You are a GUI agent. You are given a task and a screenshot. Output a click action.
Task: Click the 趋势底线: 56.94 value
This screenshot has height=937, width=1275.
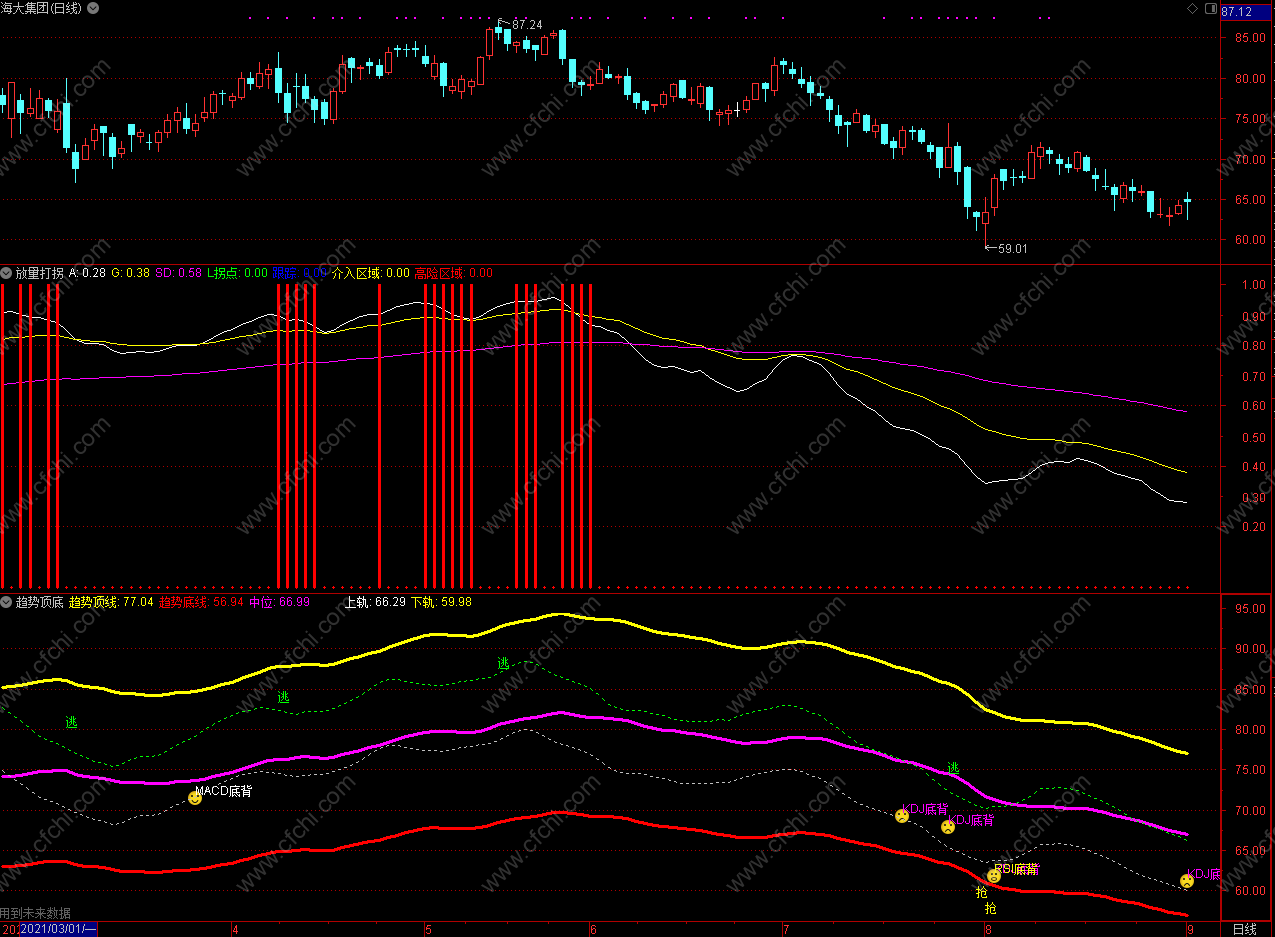point(201,602)
